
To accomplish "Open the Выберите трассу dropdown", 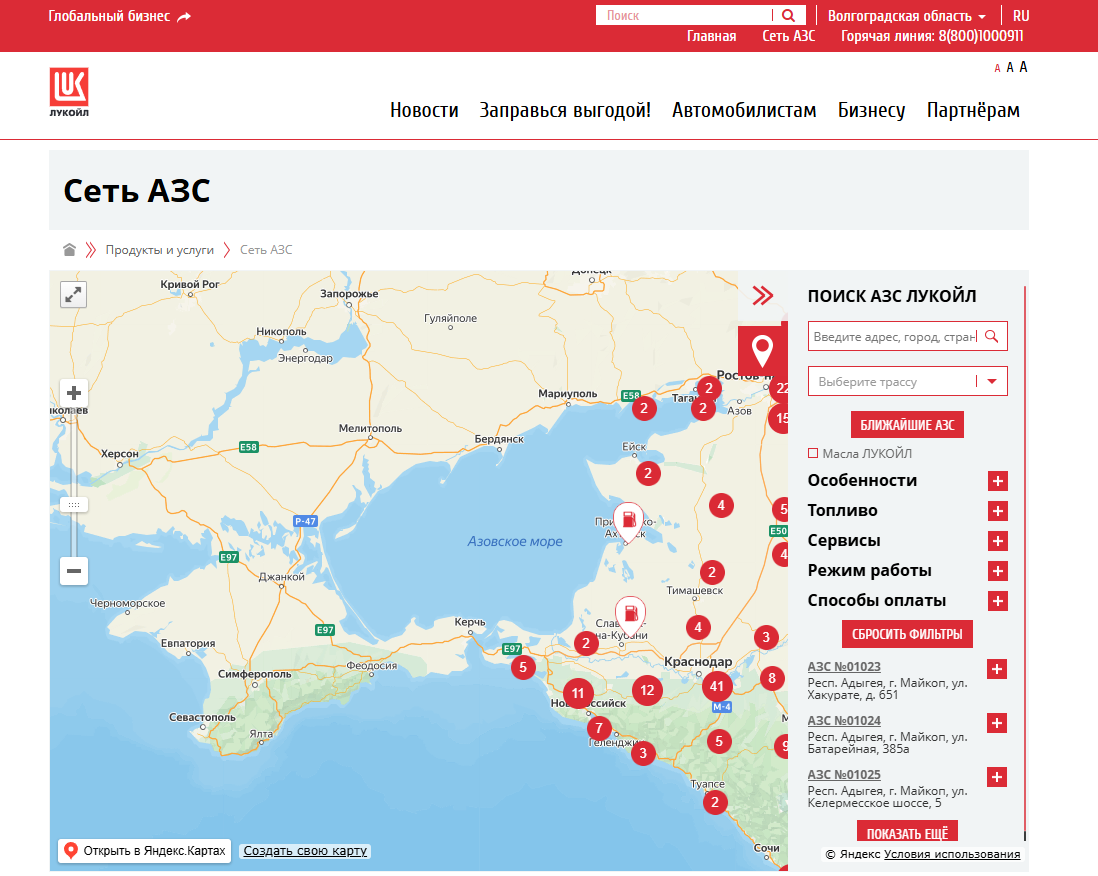I will 908,382.
